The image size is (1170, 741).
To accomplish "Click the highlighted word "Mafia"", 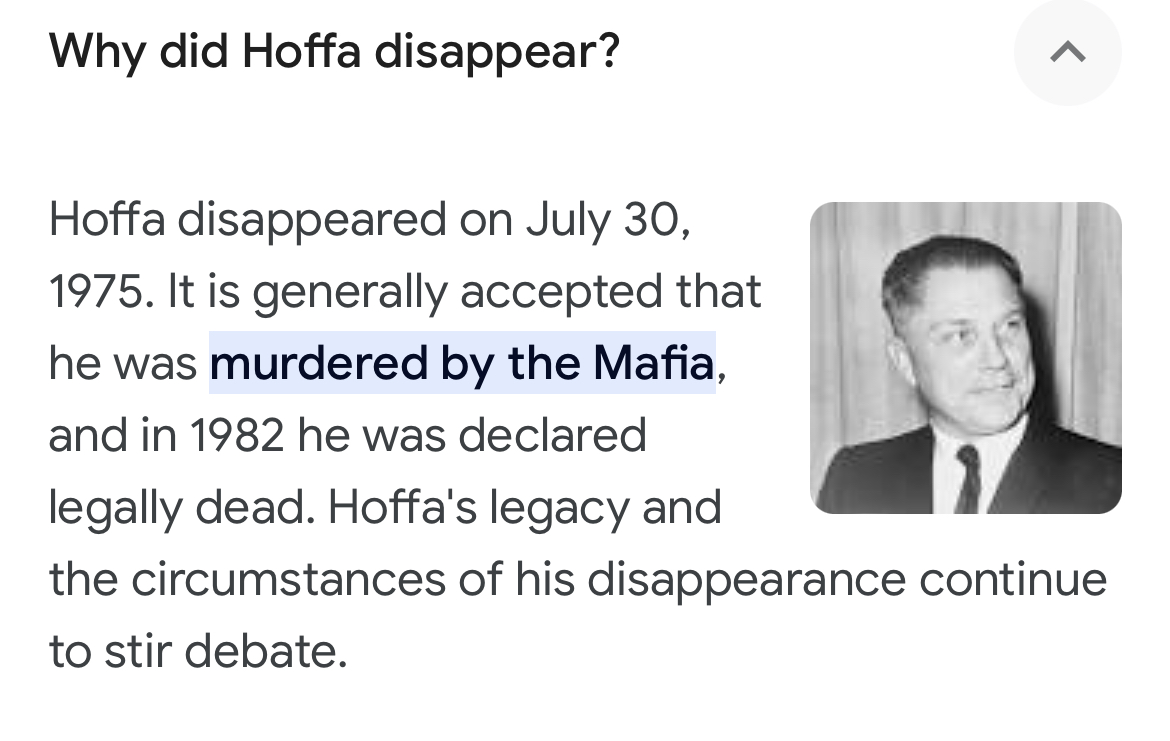I will click(654, 363).
